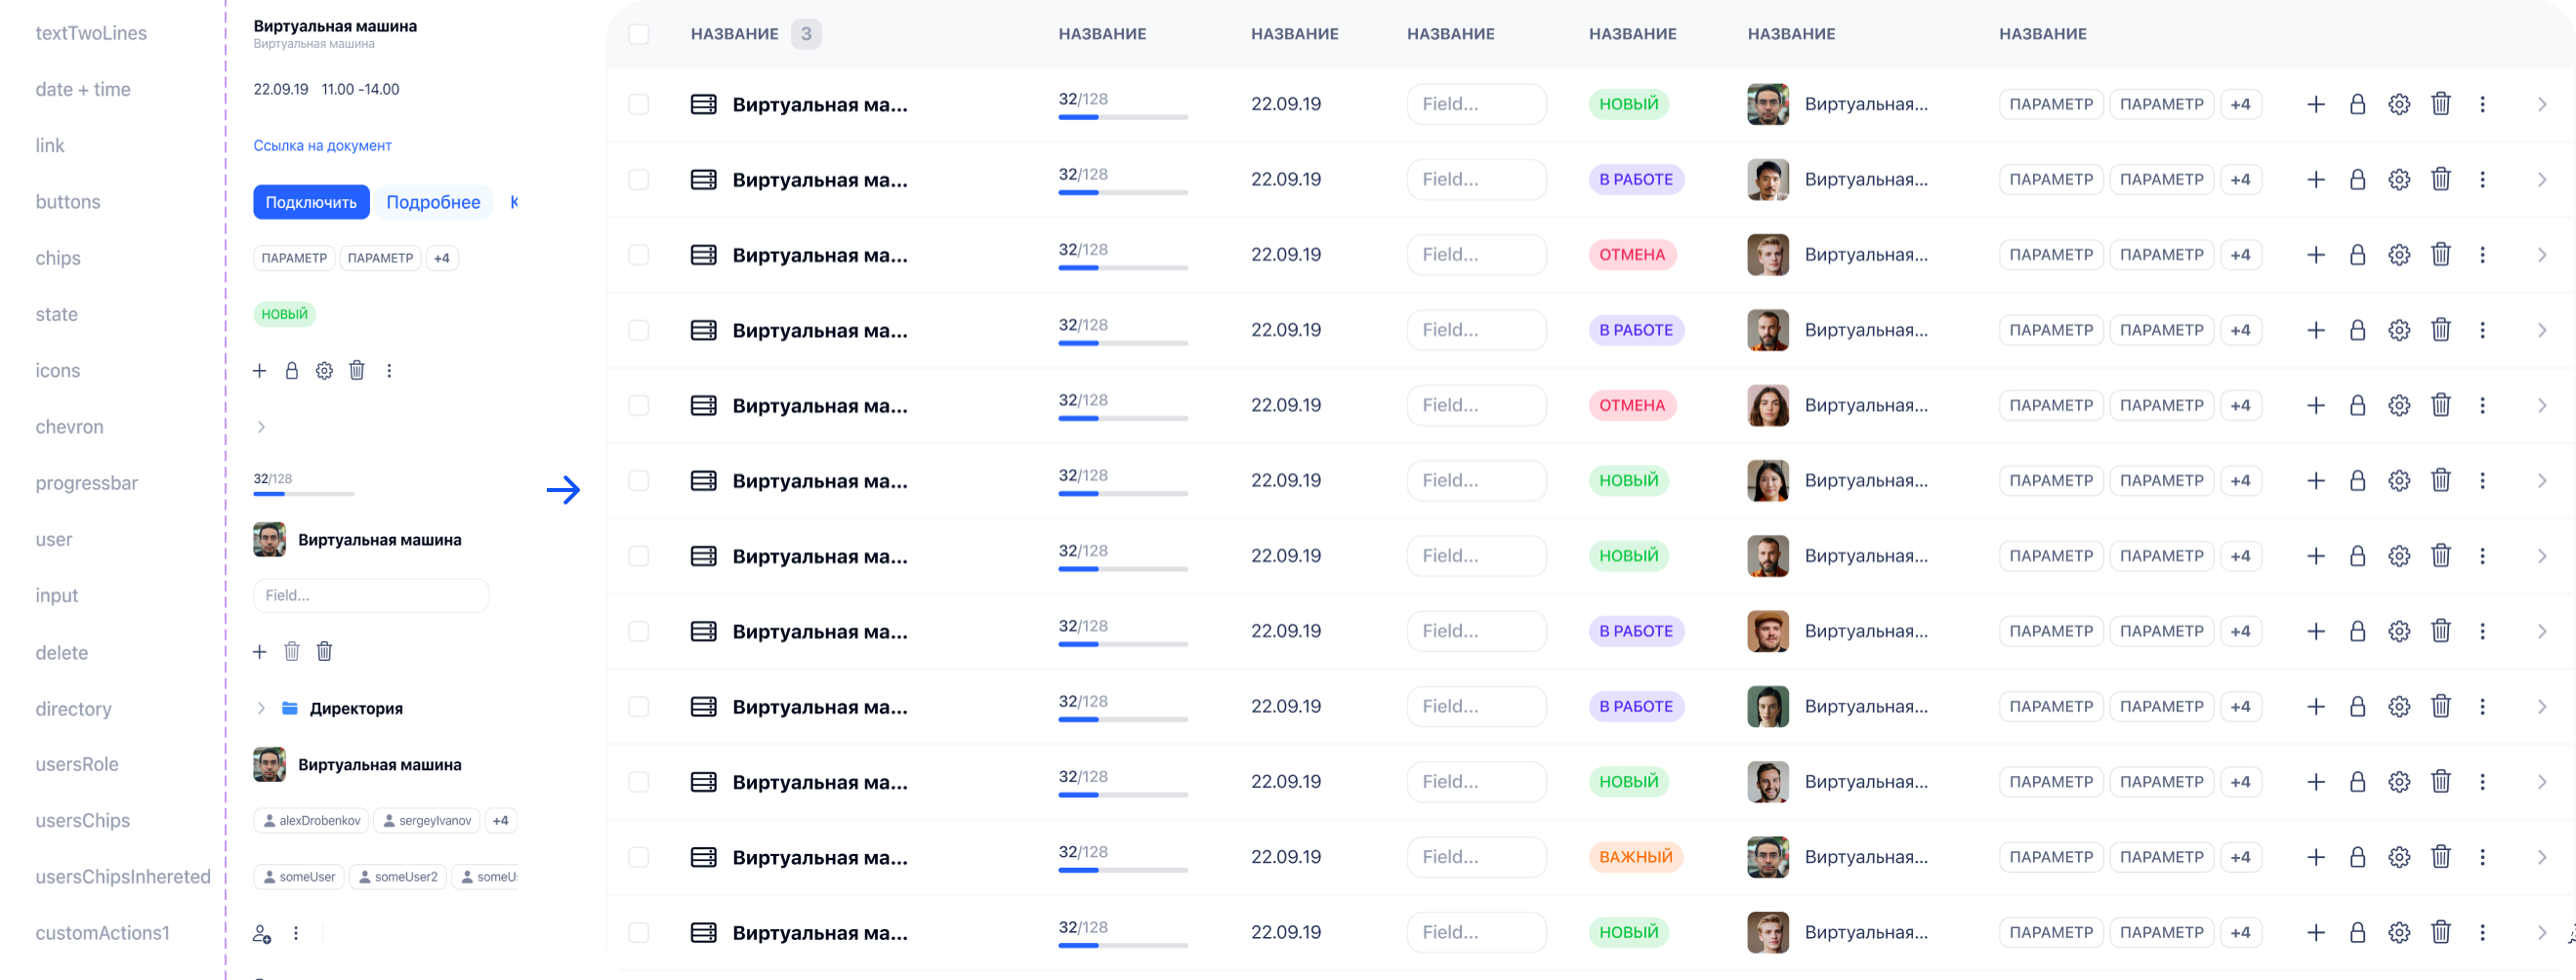
Task: Click the plus icon in the ВАЖНЫЙ row
Action: [x=2316, y=857]
